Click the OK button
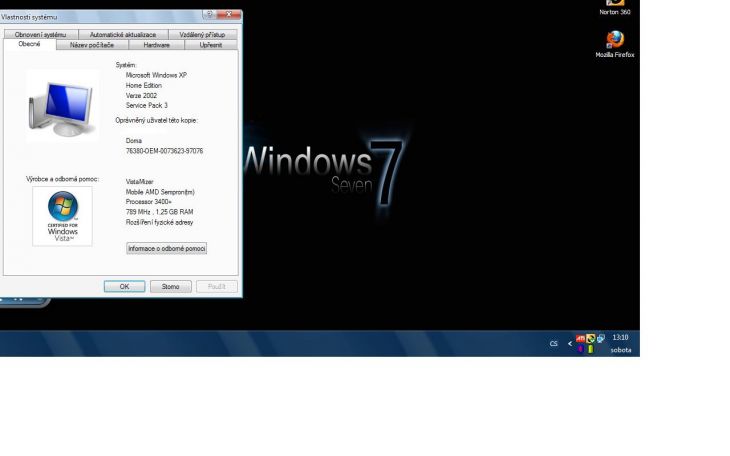 click(124, 286)
